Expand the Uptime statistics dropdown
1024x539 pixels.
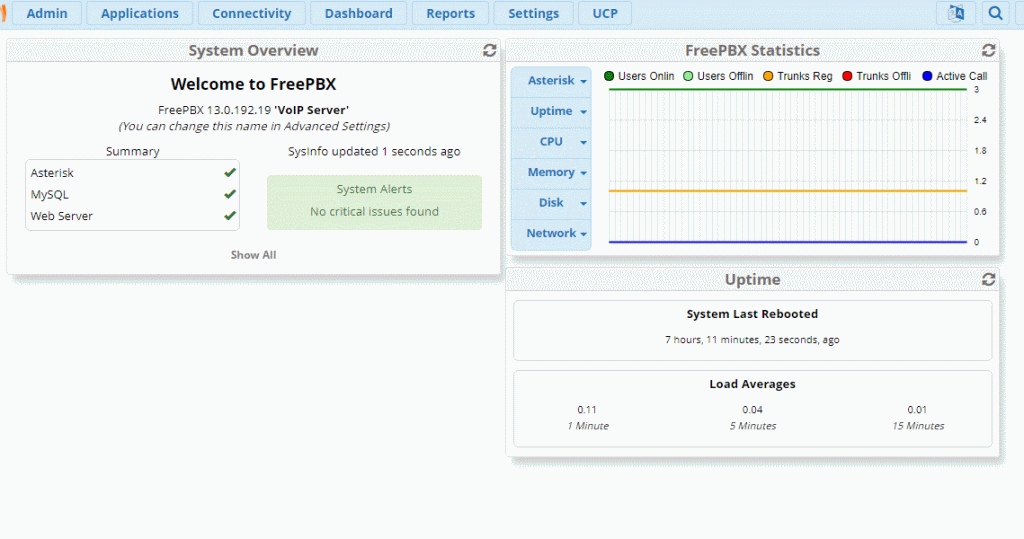click(x=552, y=111)
